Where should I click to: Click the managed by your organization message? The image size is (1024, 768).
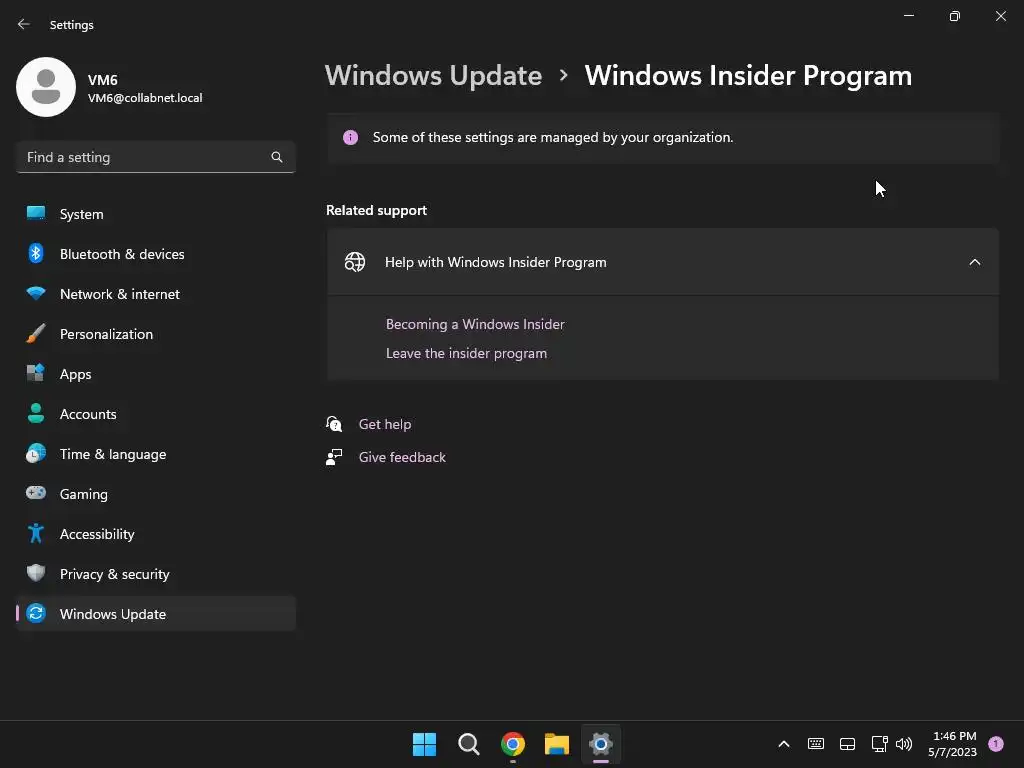(x=552, y=137)
